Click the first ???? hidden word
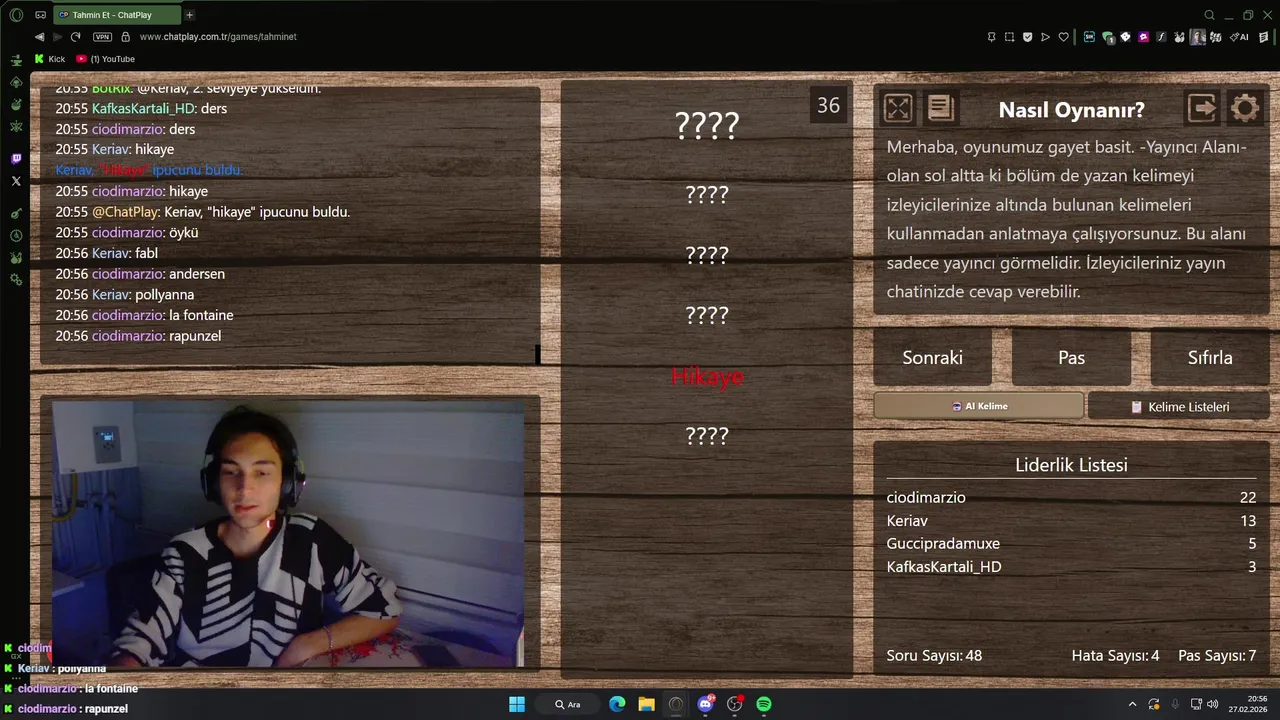 coord(707,126)
